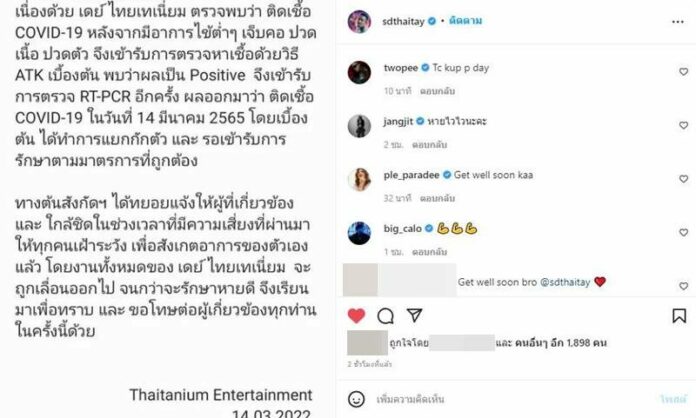Like the jangjit comment heart
Screen dimensions: 696x418
(684, 126)
